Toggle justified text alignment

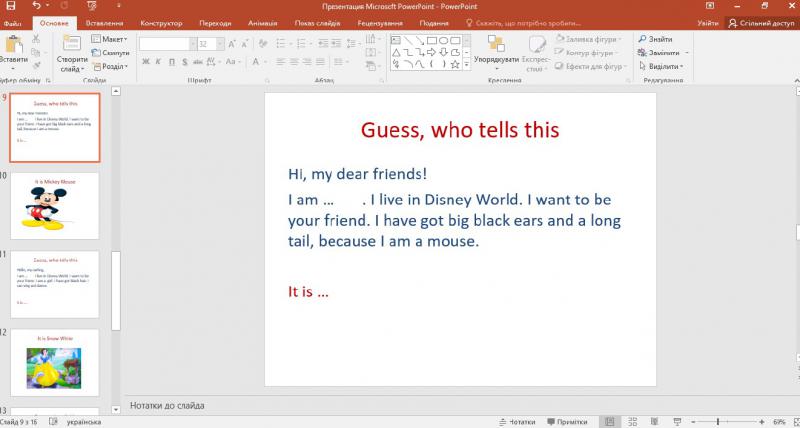point(320,62)
